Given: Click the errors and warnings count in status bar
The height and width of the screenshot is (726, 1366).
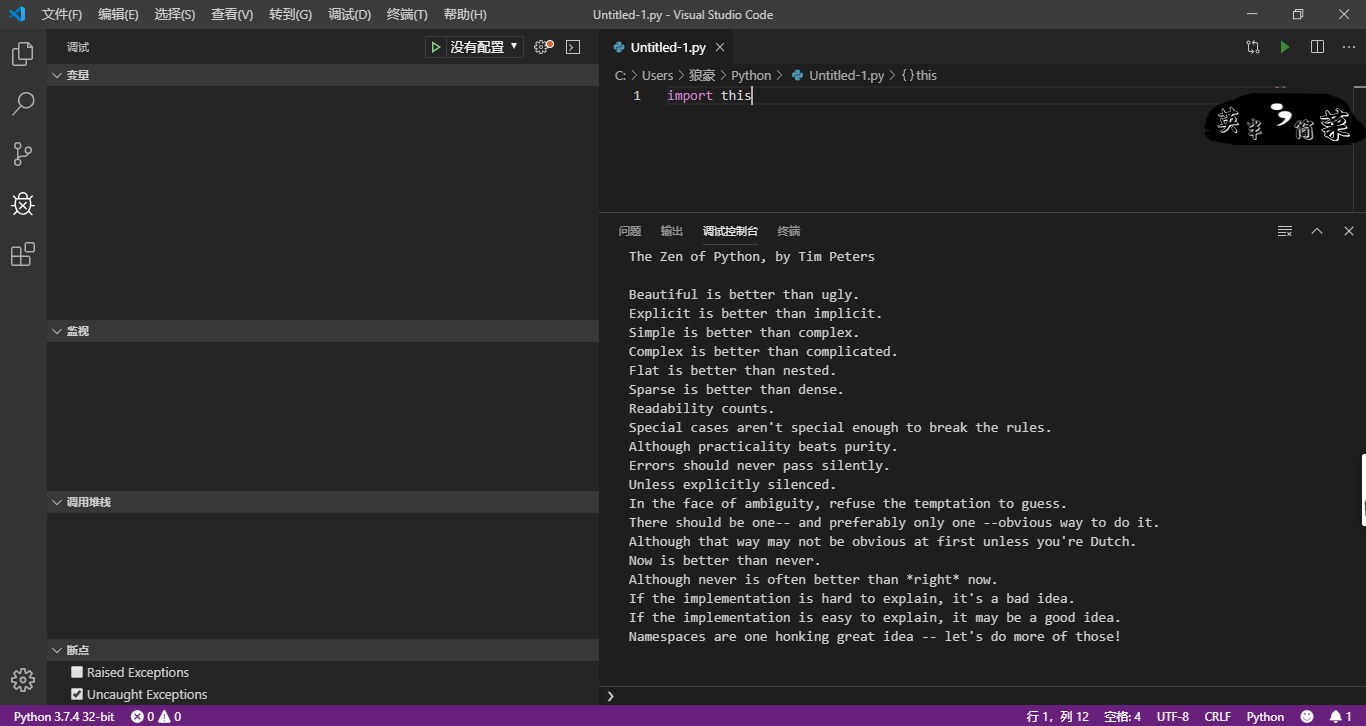Looking at the screenshot, I should [156, 716].
